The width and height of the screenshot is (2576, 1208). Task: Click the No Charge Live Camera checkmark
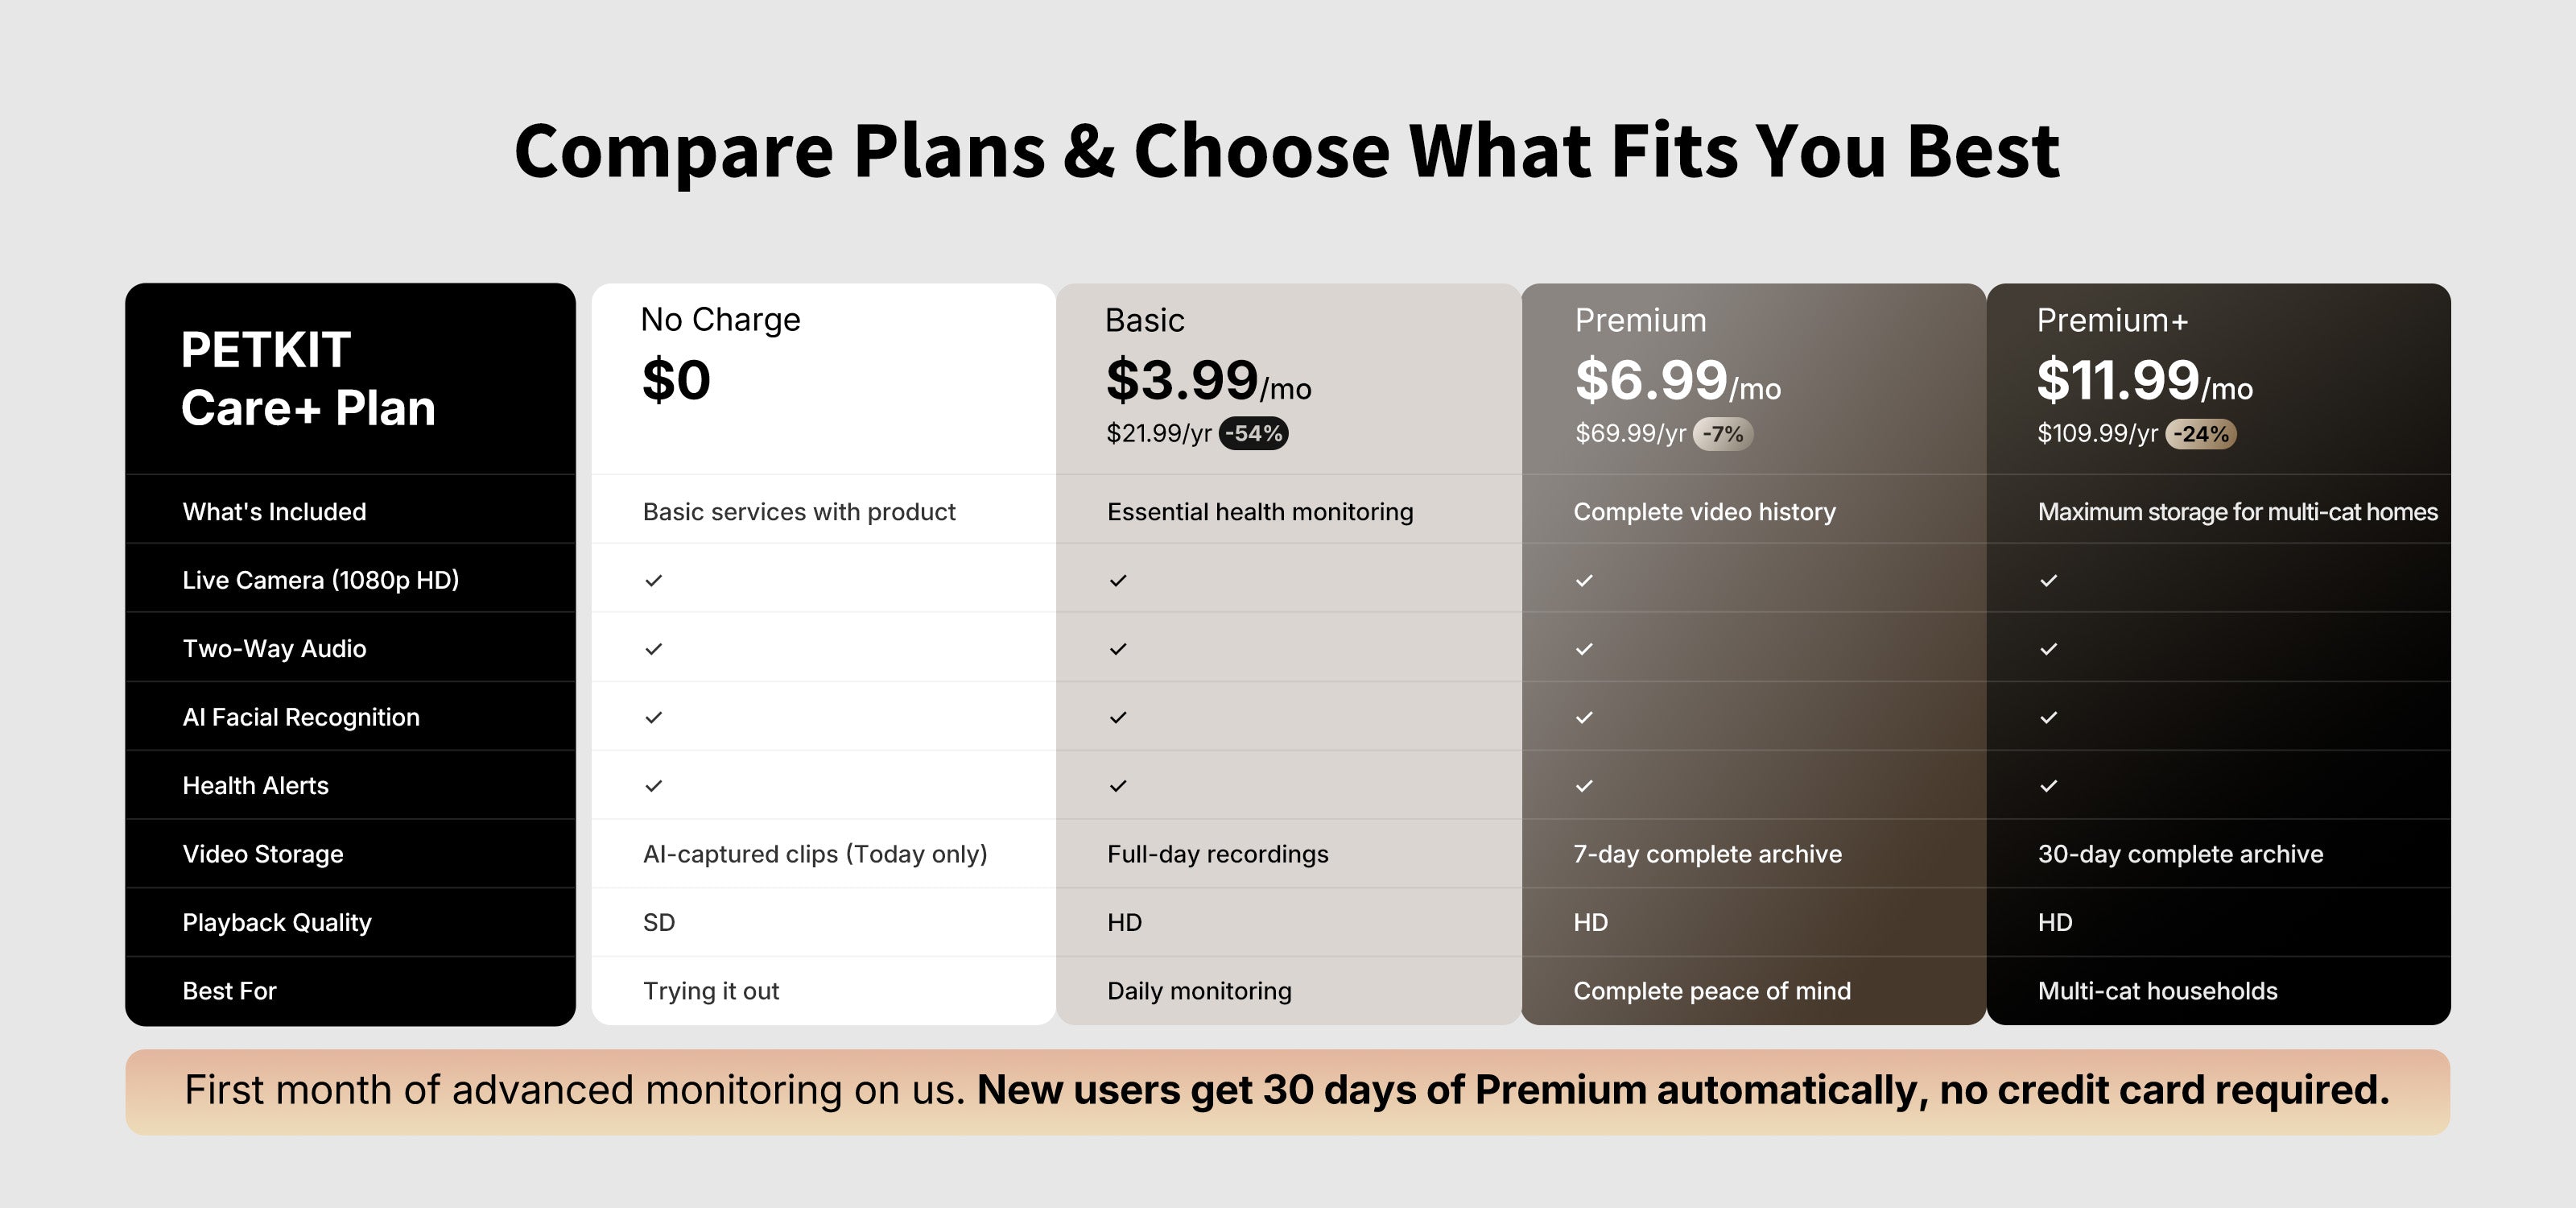point(654,580)
